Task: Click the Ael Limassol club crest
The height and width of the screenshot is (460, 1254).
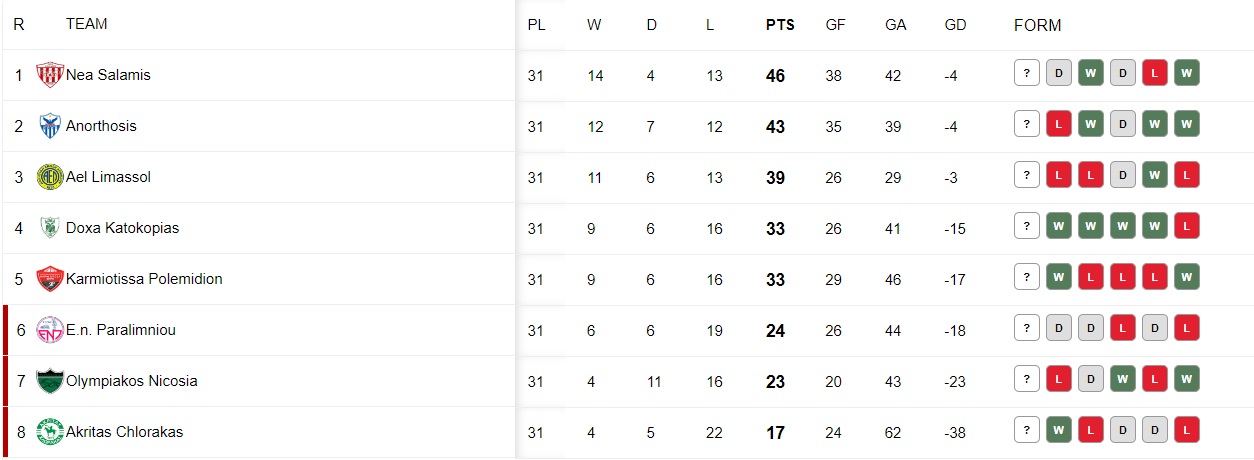Action: coord(50,177)
